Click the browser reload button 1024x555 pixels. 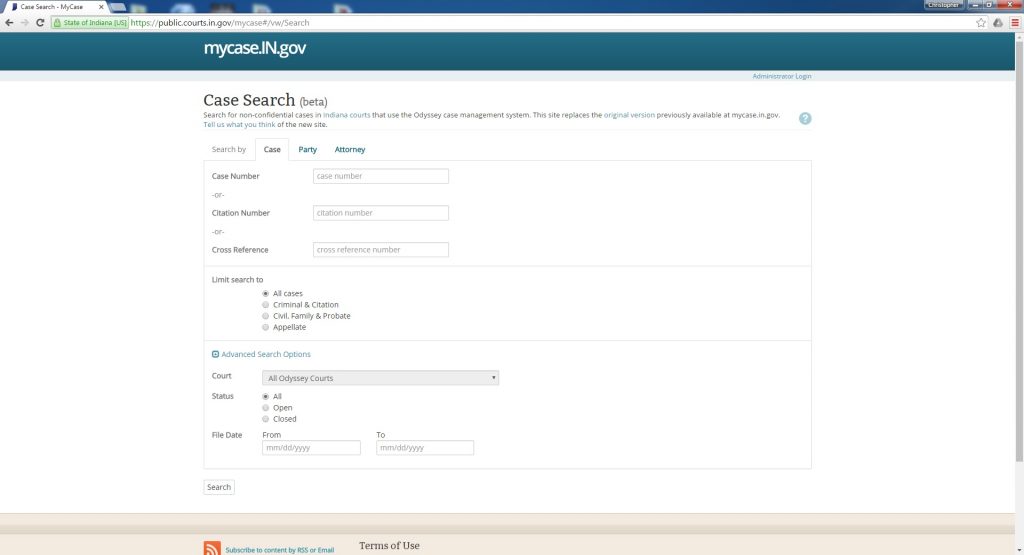(x=40, y=22)
